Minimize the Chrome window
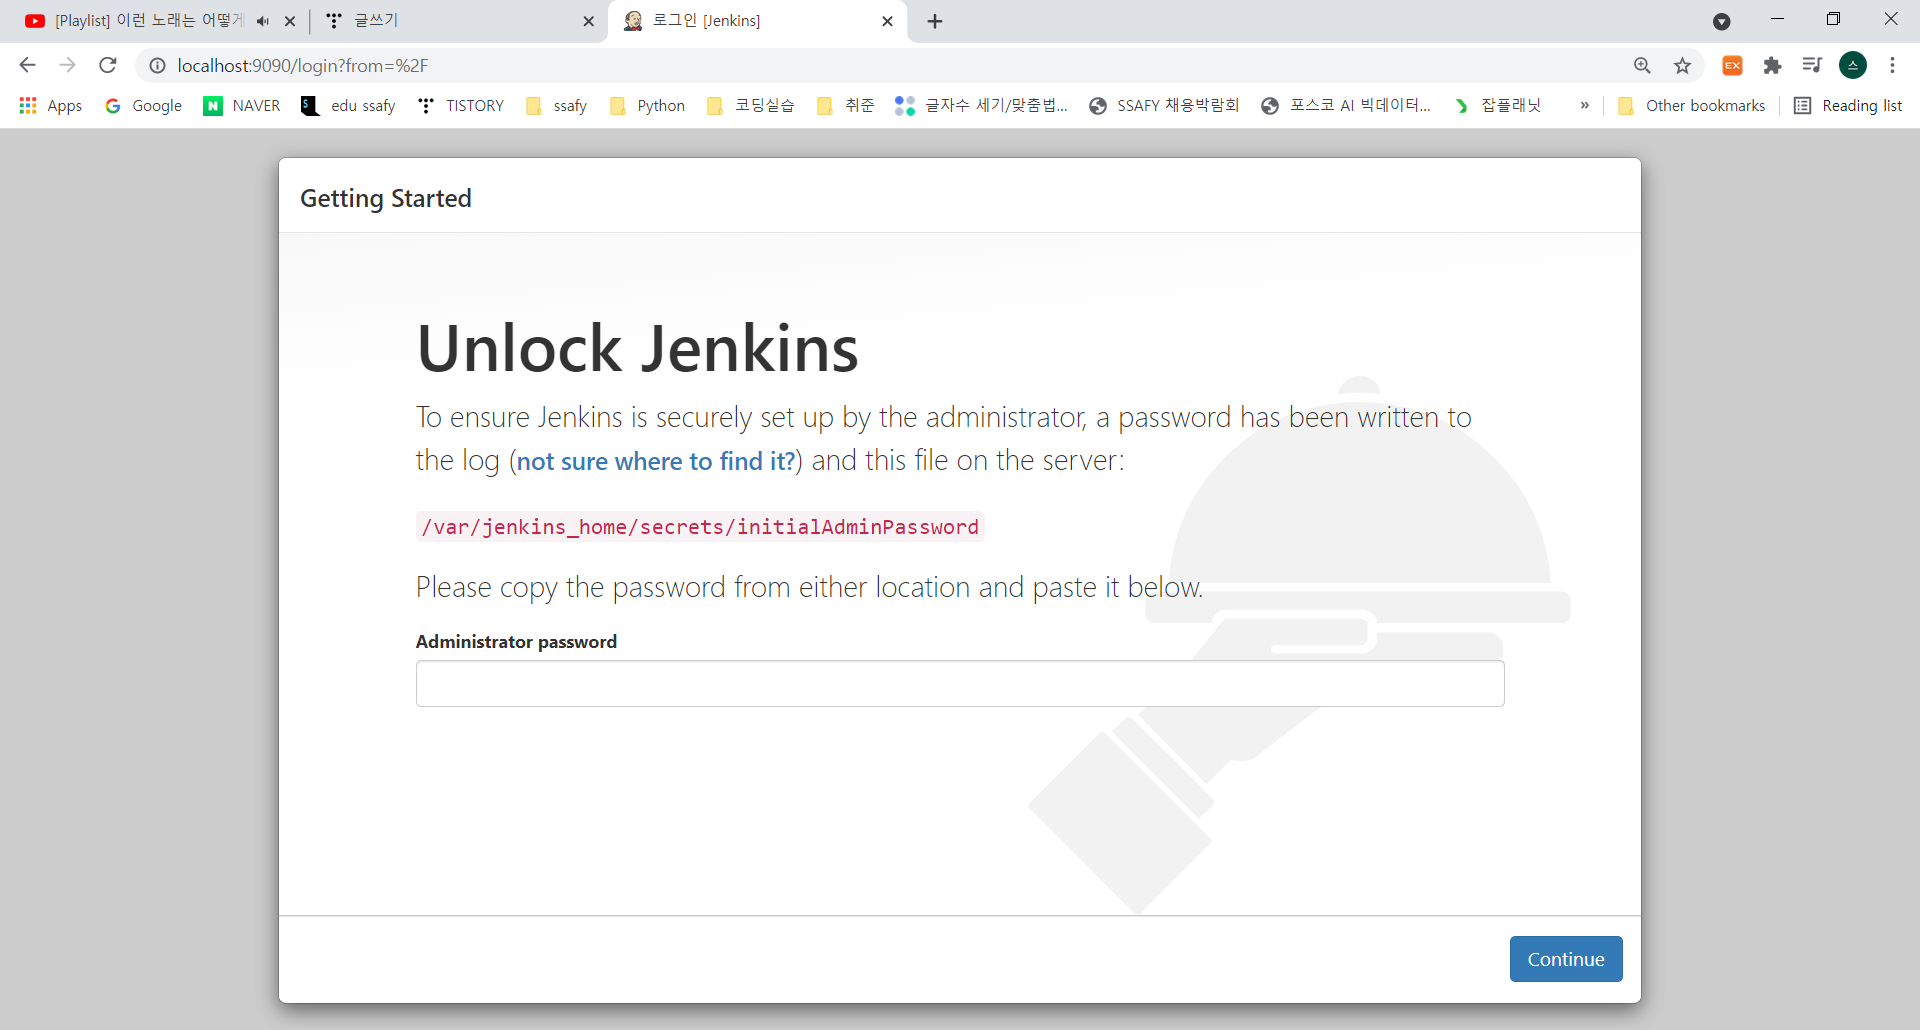The image size is (1920, 1030). [1777, 19]
